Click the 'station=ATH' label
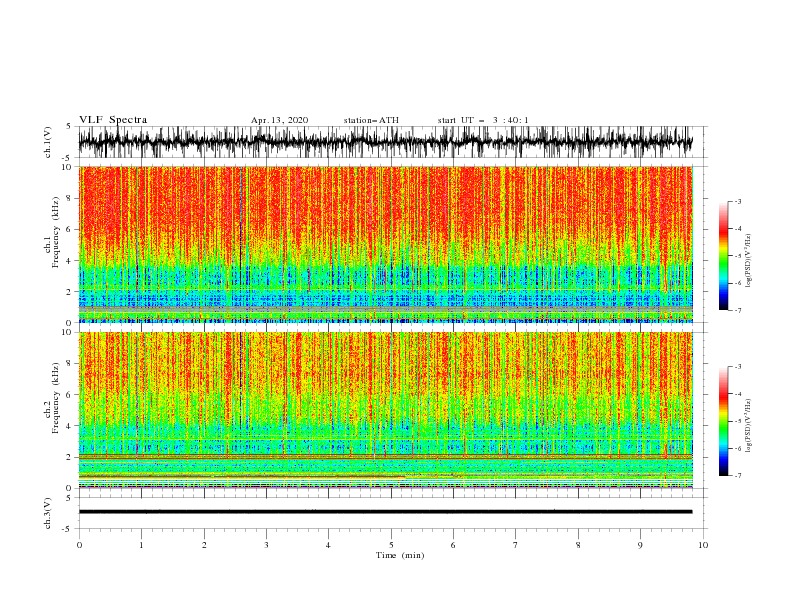The height and width of the screenshot is (612, 792). pyautogui.click(x=371, y=120)
